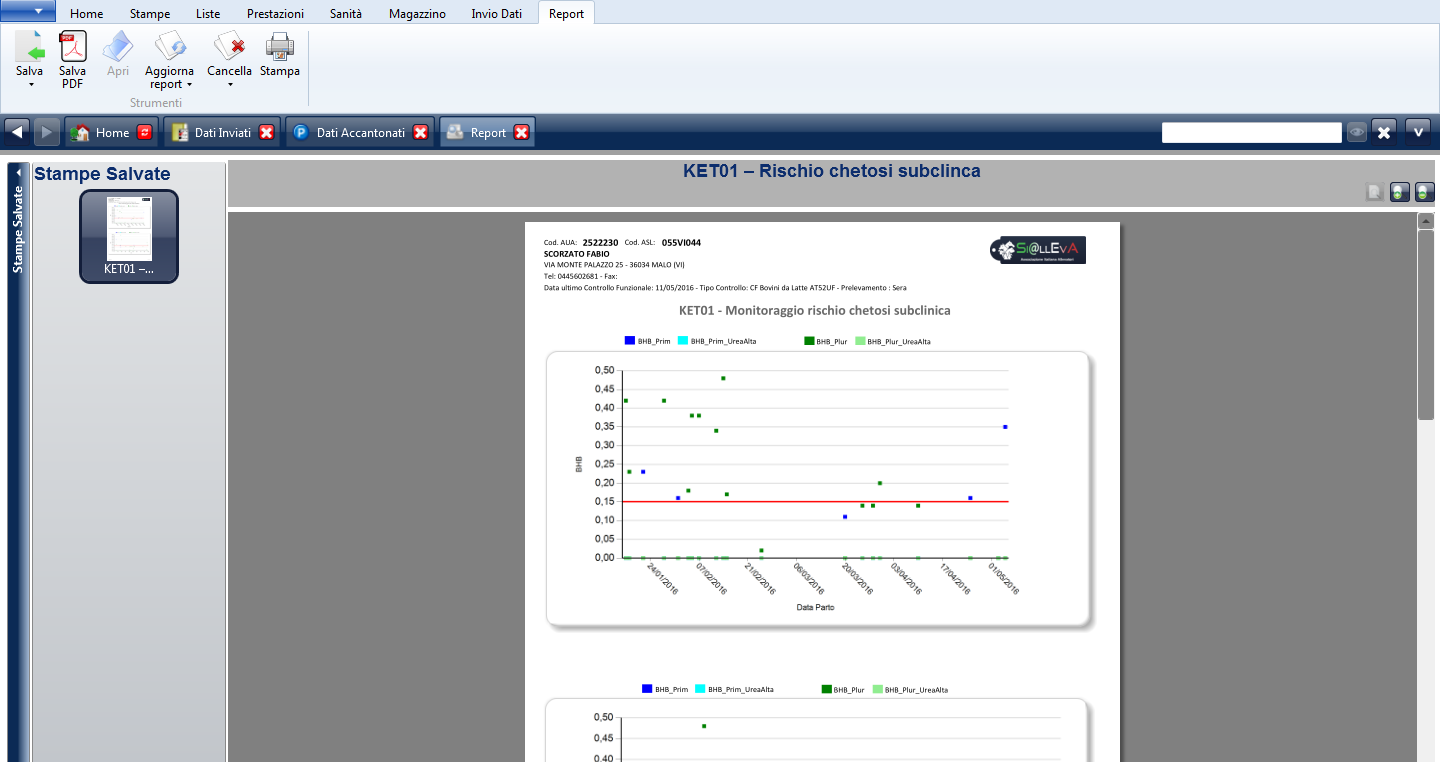Open the Stampe ribbon tab
Image resolution: width=1440 pixels, height=762 pixels.
point(150,14)
